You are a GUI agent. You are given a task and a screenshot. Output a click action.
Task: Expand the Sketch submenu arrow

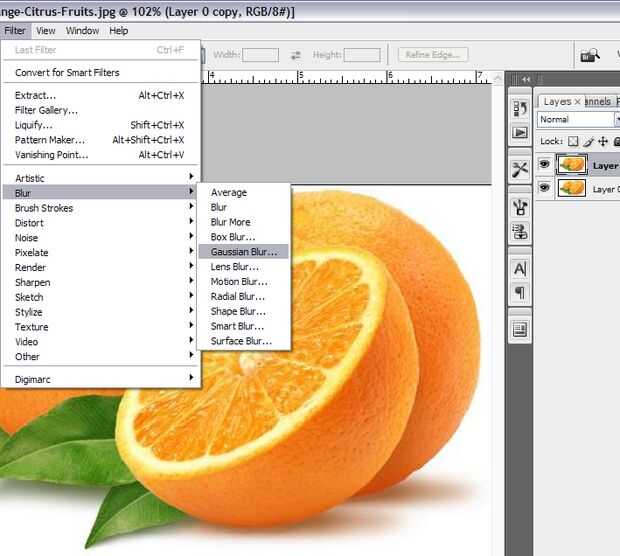pos(191,295)
